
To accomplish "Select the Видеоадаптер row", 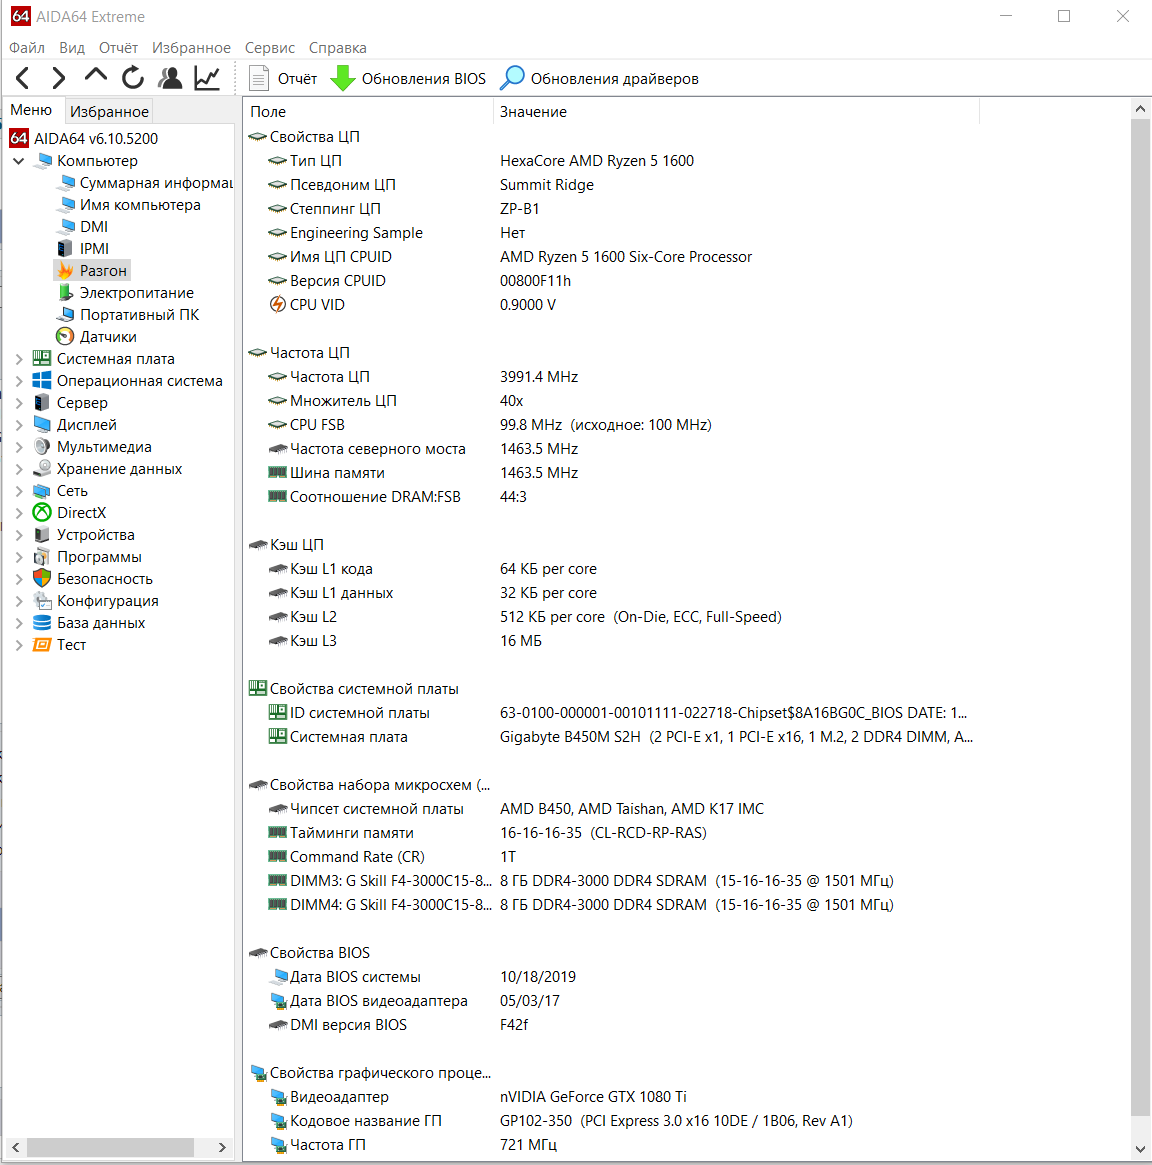I will click(x=613, y=1097).
